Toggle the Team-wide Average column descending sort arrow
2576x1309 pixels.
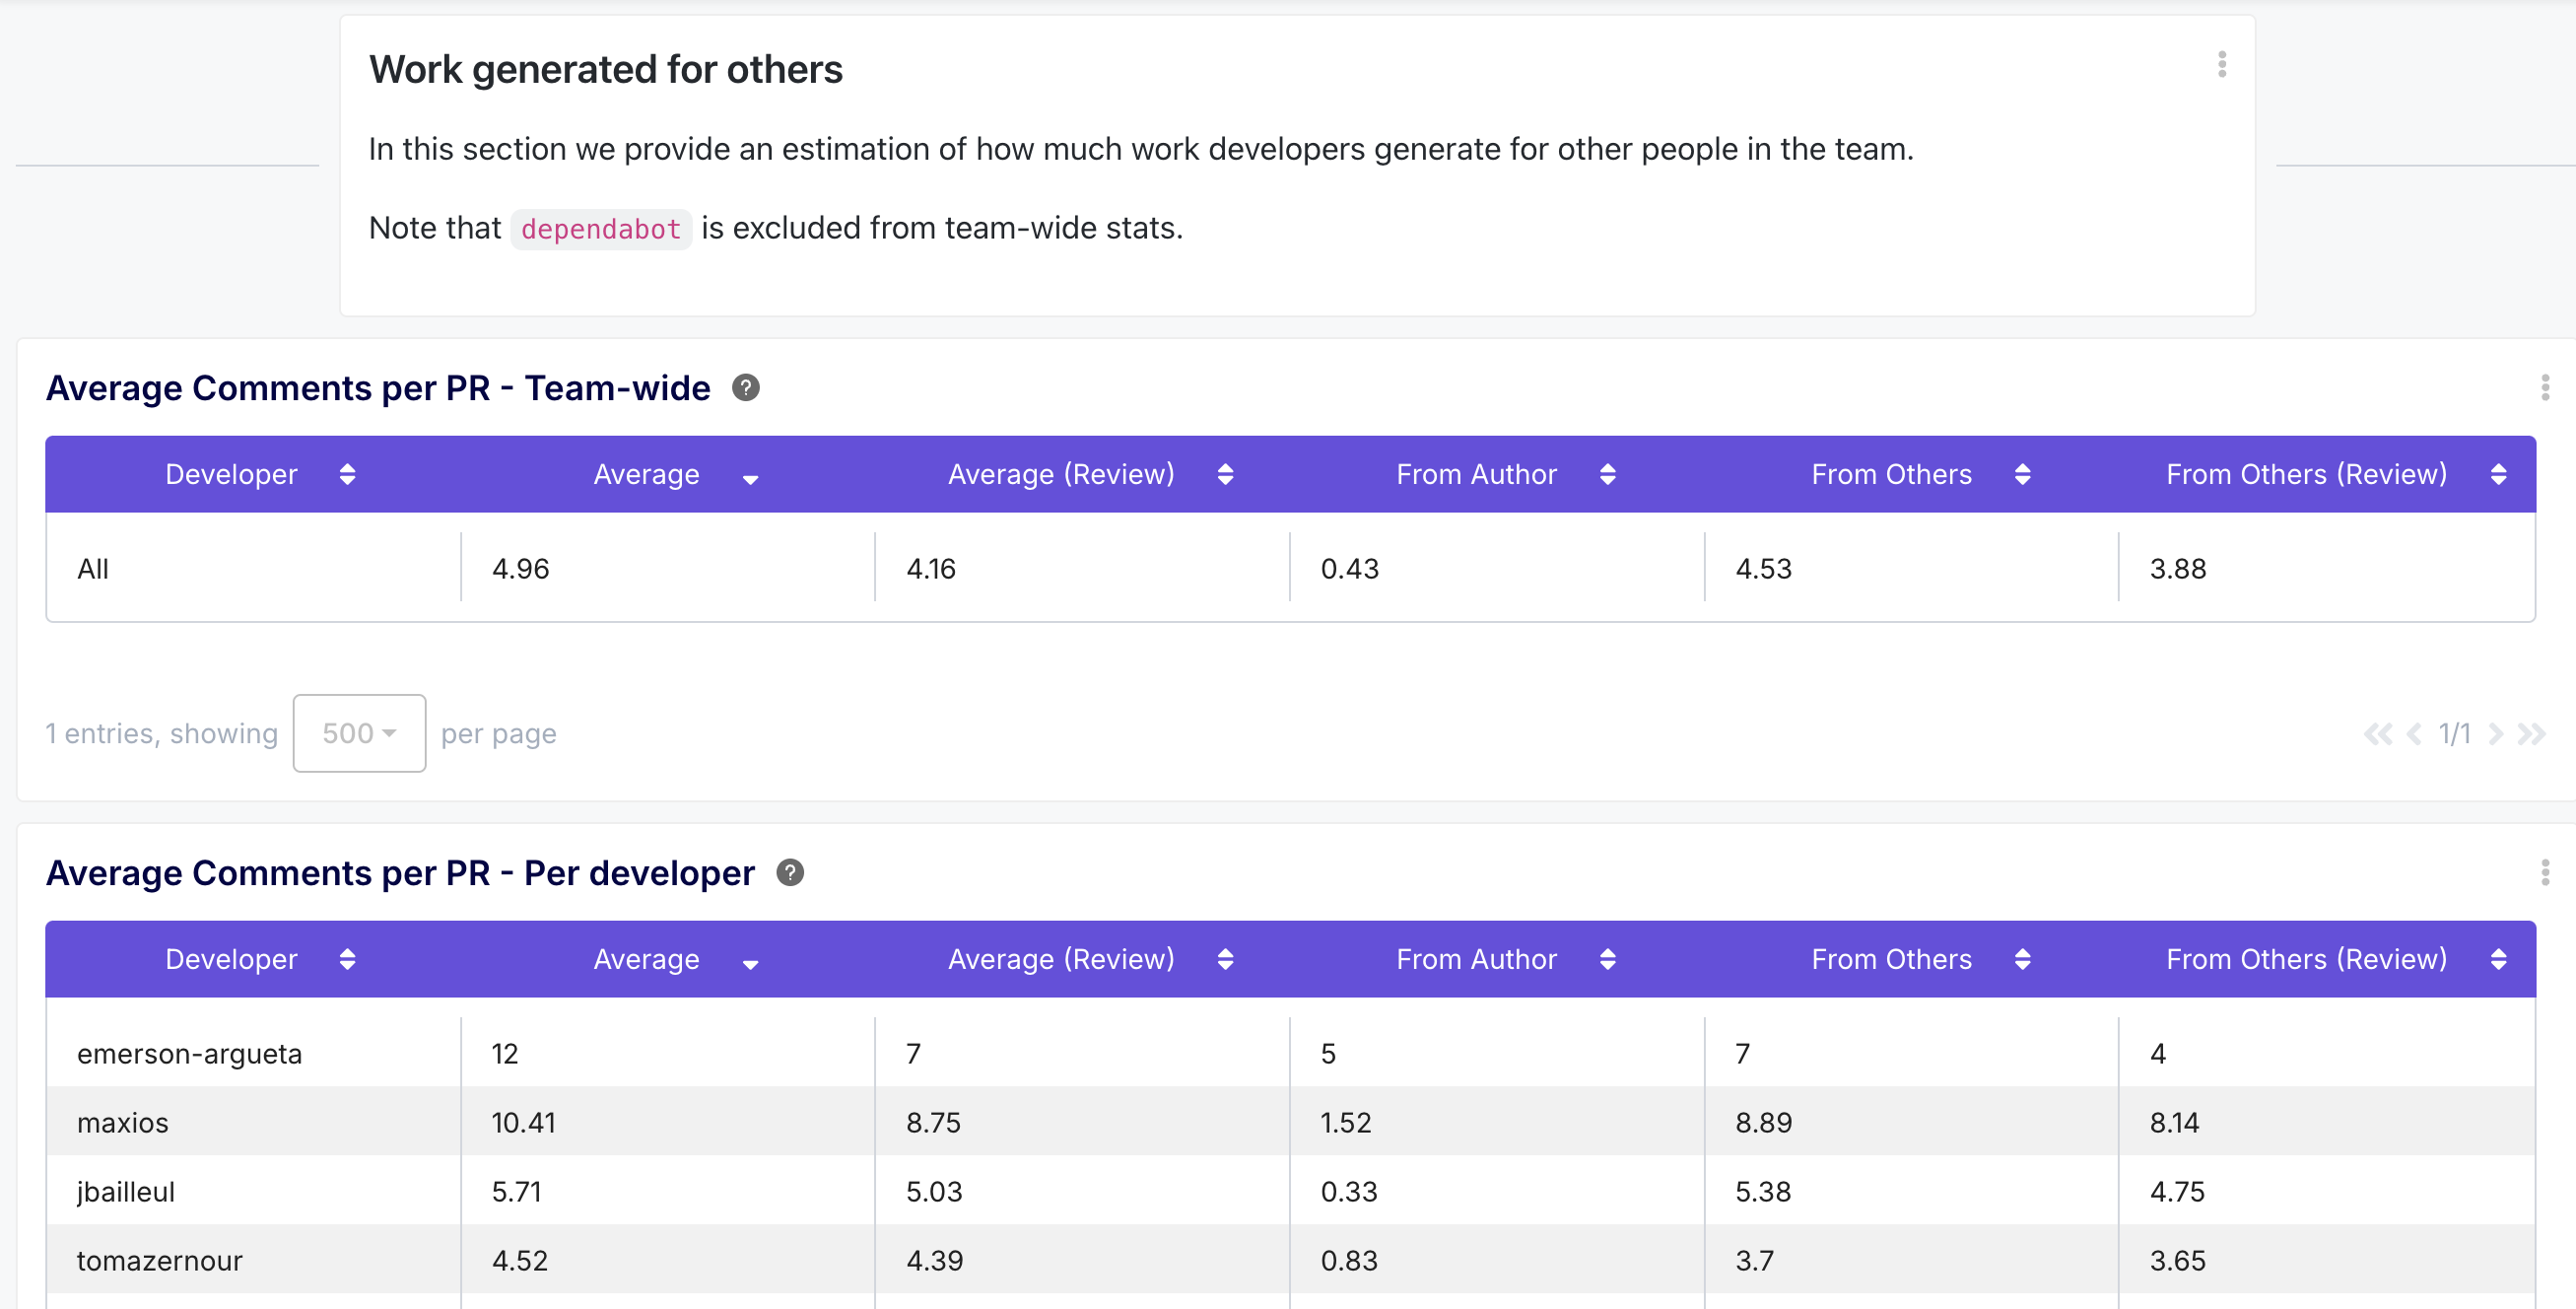[750, 480]
